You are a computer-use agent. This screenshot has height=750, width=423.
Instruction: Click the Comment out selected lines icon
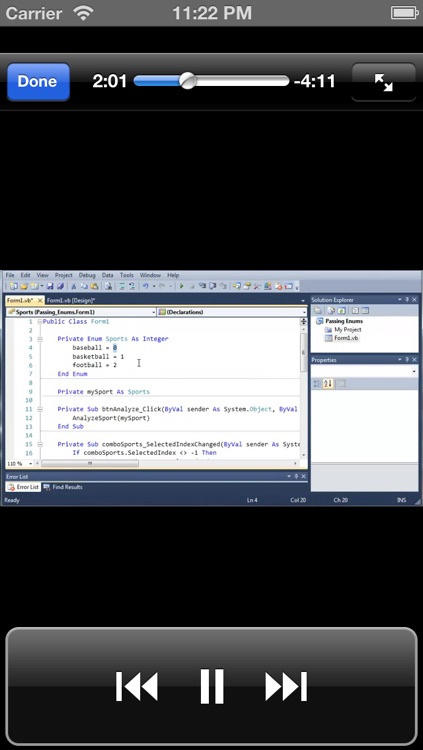(122, 286)
